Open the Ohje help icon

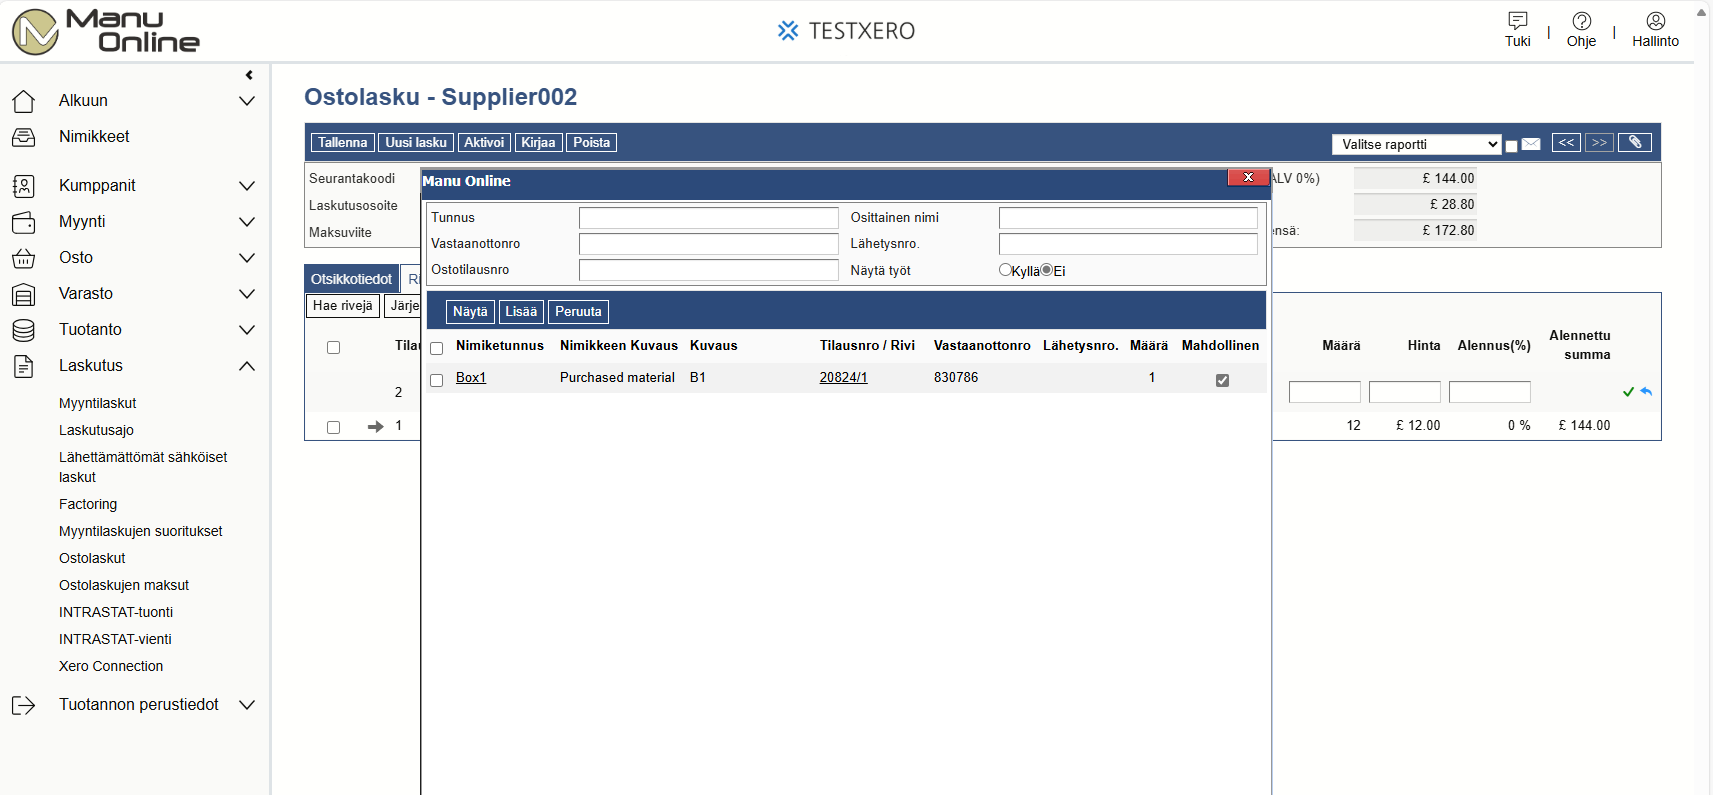(x=1581, y=20)
